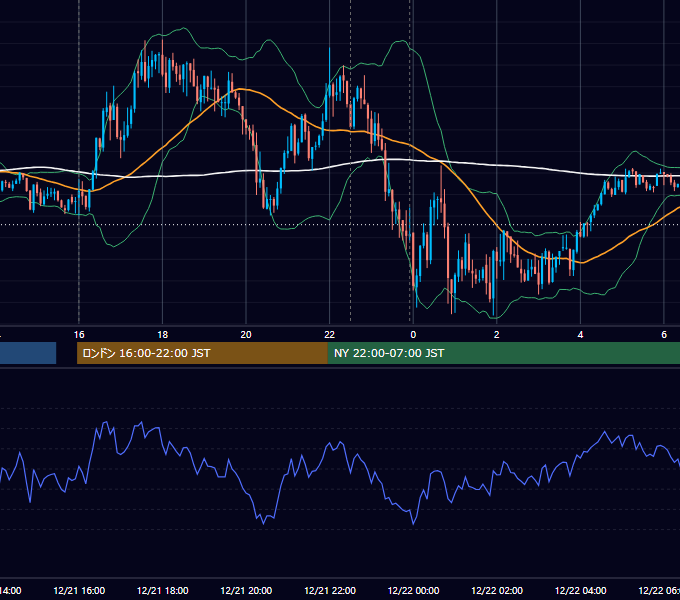The height and width of the screenshot is (600, 680).
Task: Click the 12/21 18:00 date label
Action: [163, 590]
